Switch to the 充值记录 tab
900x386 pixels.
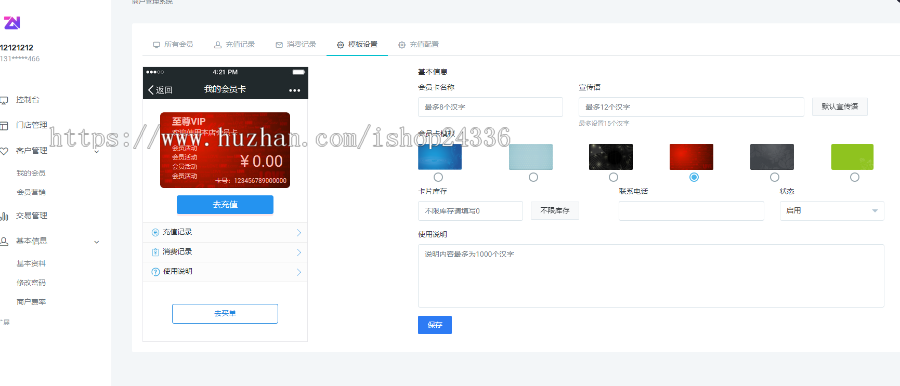tap(234, 44)
